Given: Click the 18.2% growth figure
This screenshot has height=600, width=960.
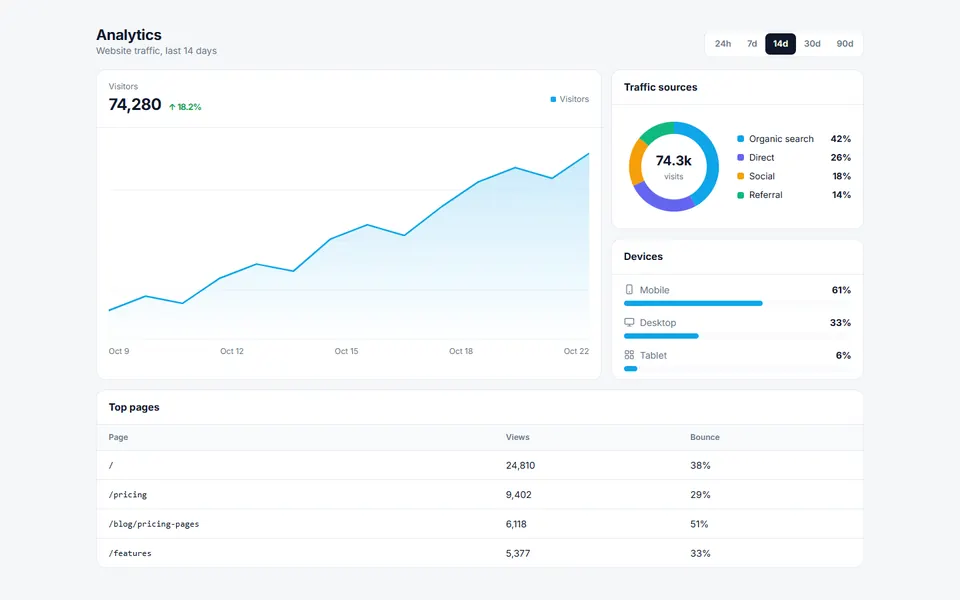Looking at the screenshot, I should click(x=189, y=107).
